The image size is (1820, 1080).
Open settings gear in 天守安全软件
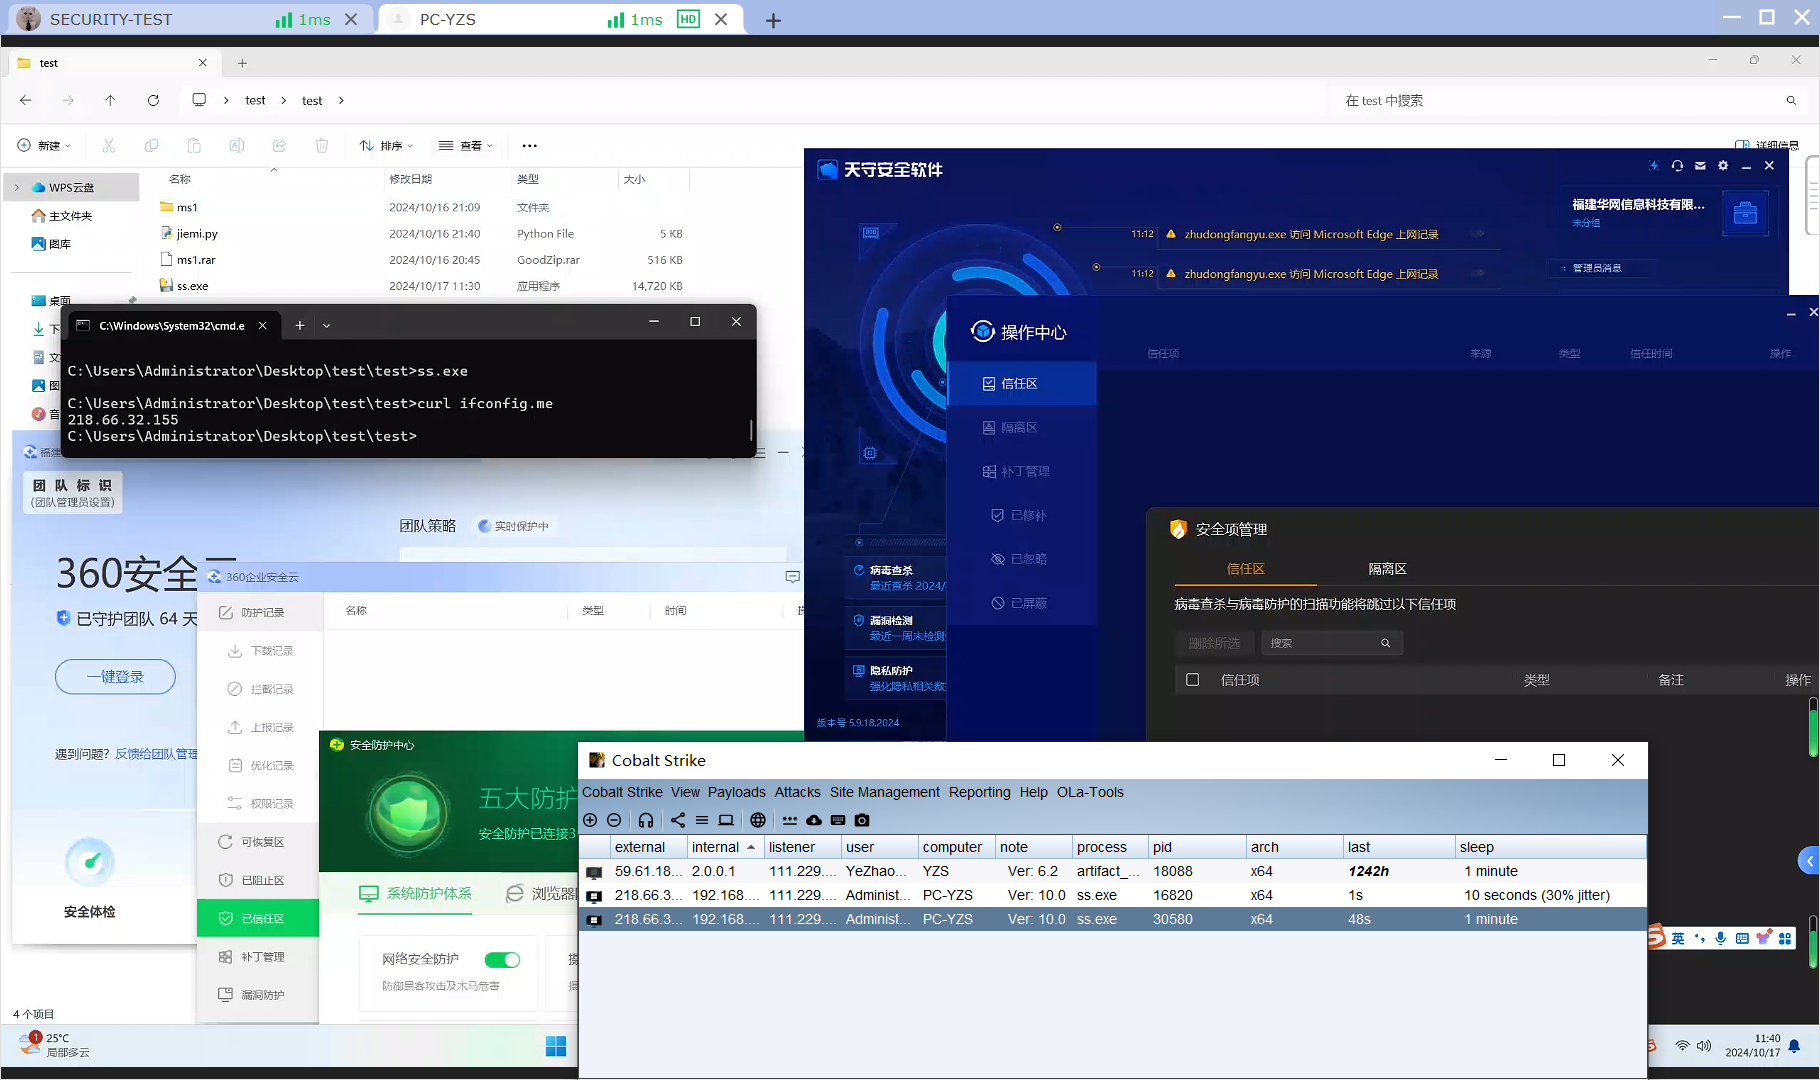[1723, 166]
